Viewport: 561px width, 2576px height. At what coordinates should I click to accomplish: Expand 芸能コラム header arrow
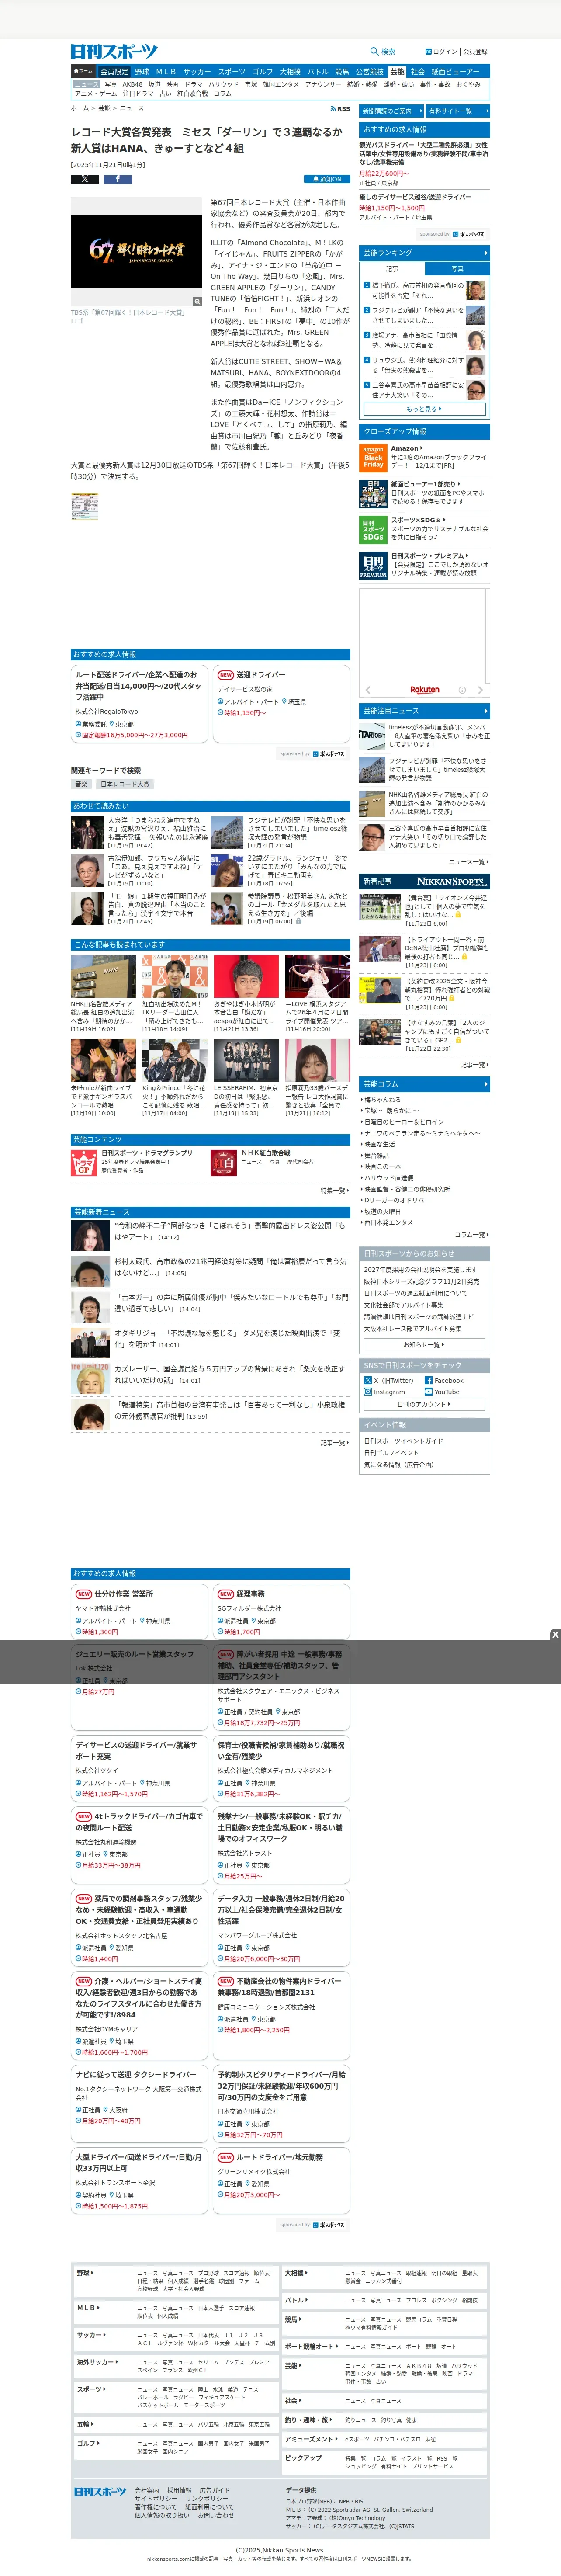[x=486, y=1084]
